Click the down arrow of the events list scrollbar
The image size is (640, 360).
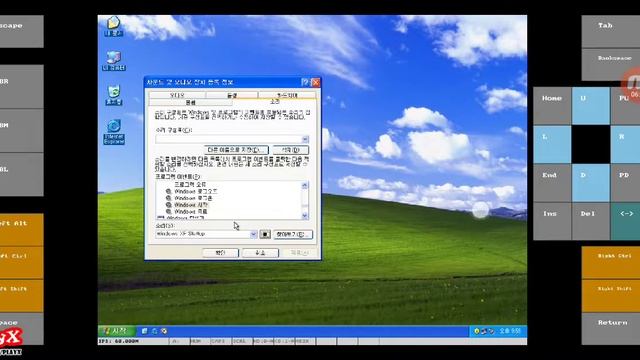coord(304,216)
